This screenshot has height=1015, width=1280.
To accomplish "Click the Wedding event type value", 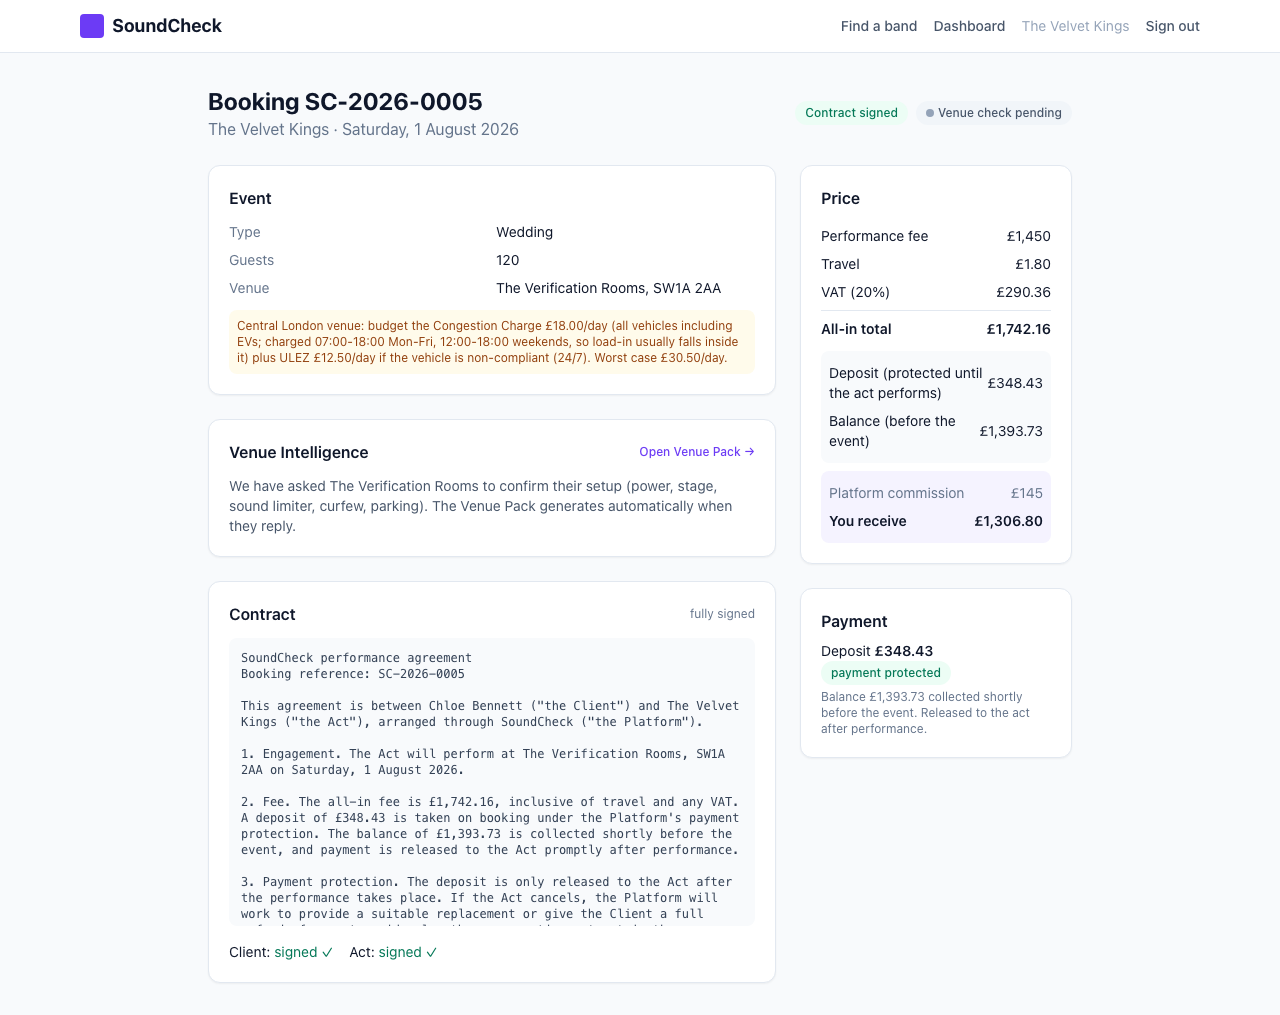I will 525,232.
